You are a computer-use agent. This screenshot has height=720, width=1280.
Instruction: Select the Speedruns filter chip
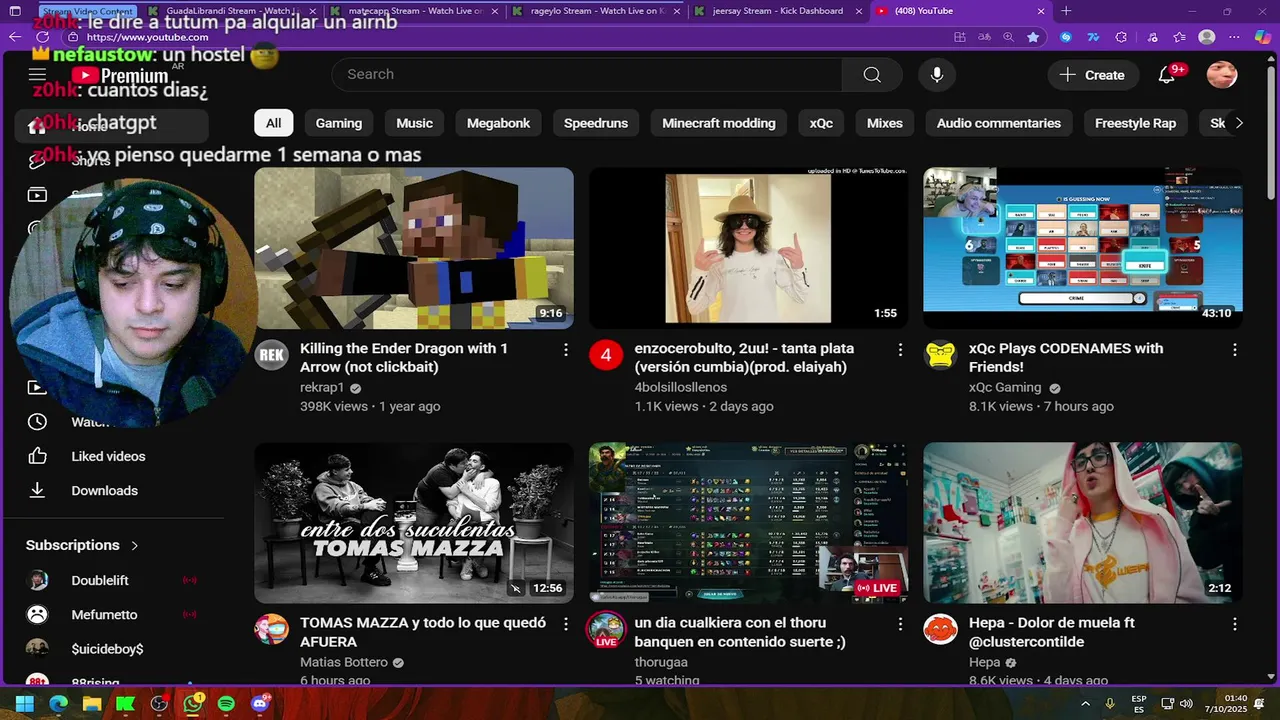(x=596, y=123)
